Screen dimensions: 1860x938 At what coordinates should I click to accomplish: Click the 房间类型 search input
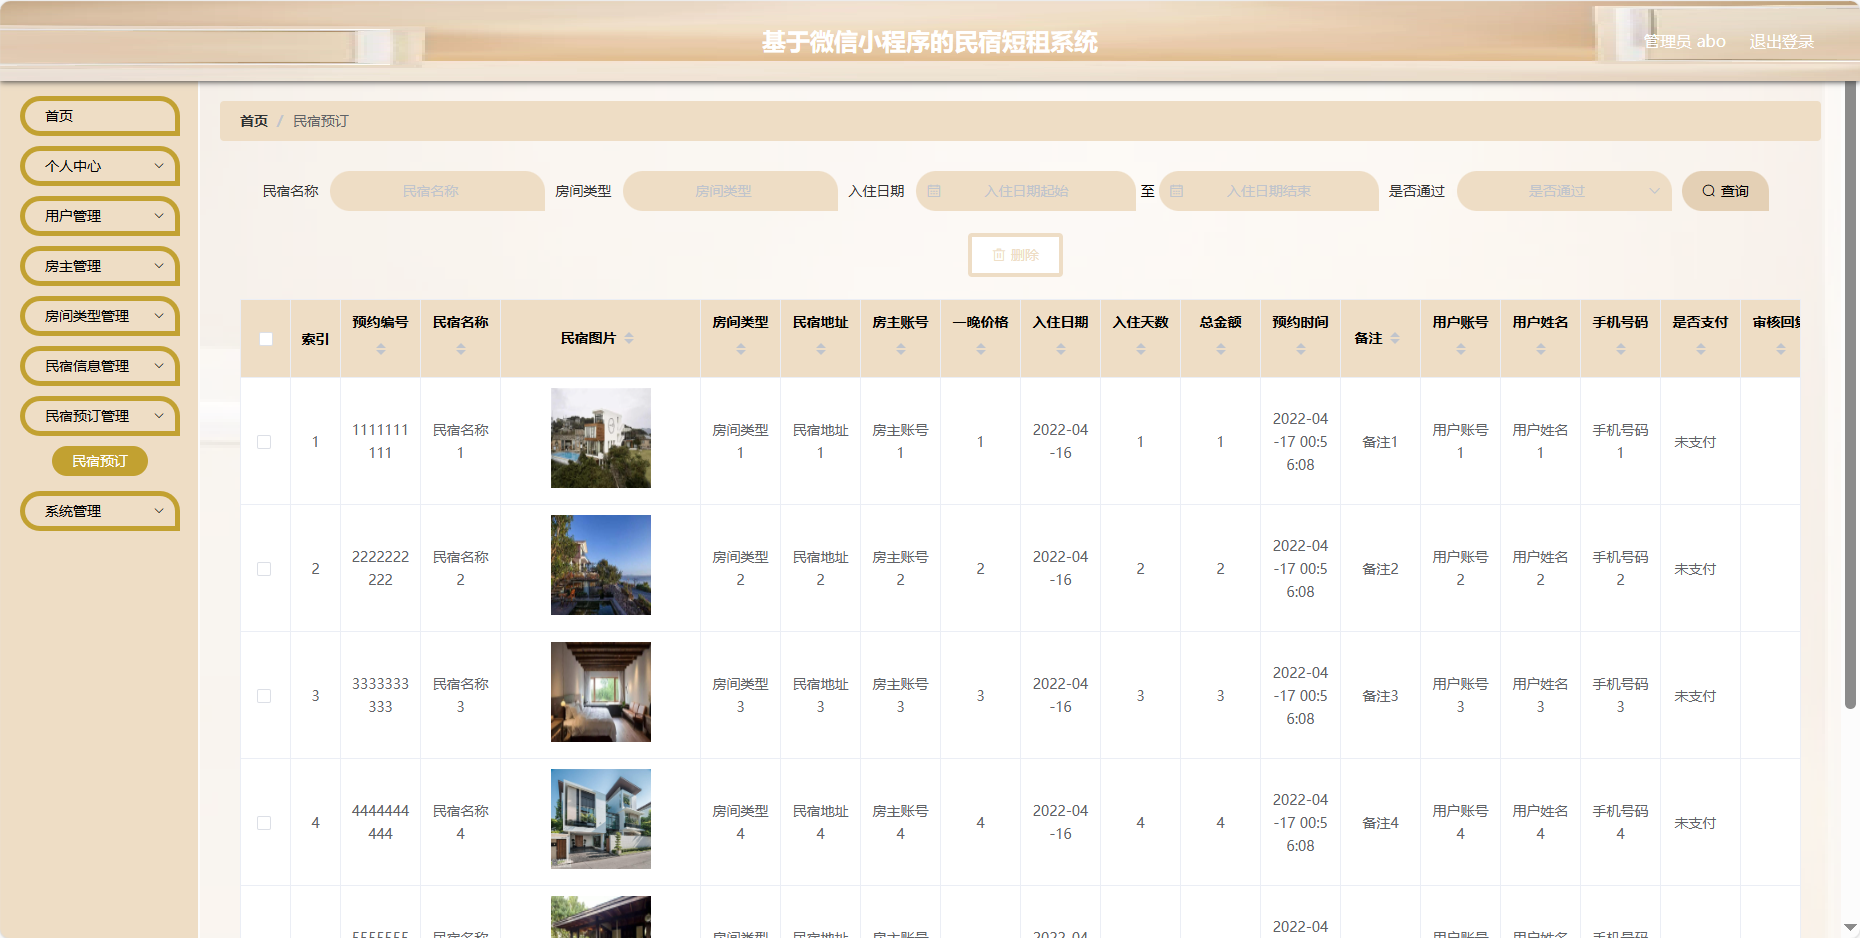click(x=730, y=191)
